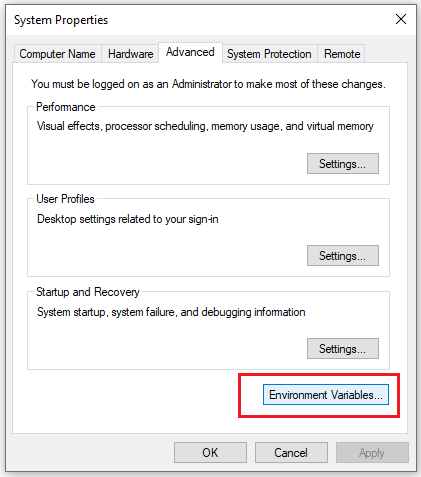Switch to the Remote tab

342,54
